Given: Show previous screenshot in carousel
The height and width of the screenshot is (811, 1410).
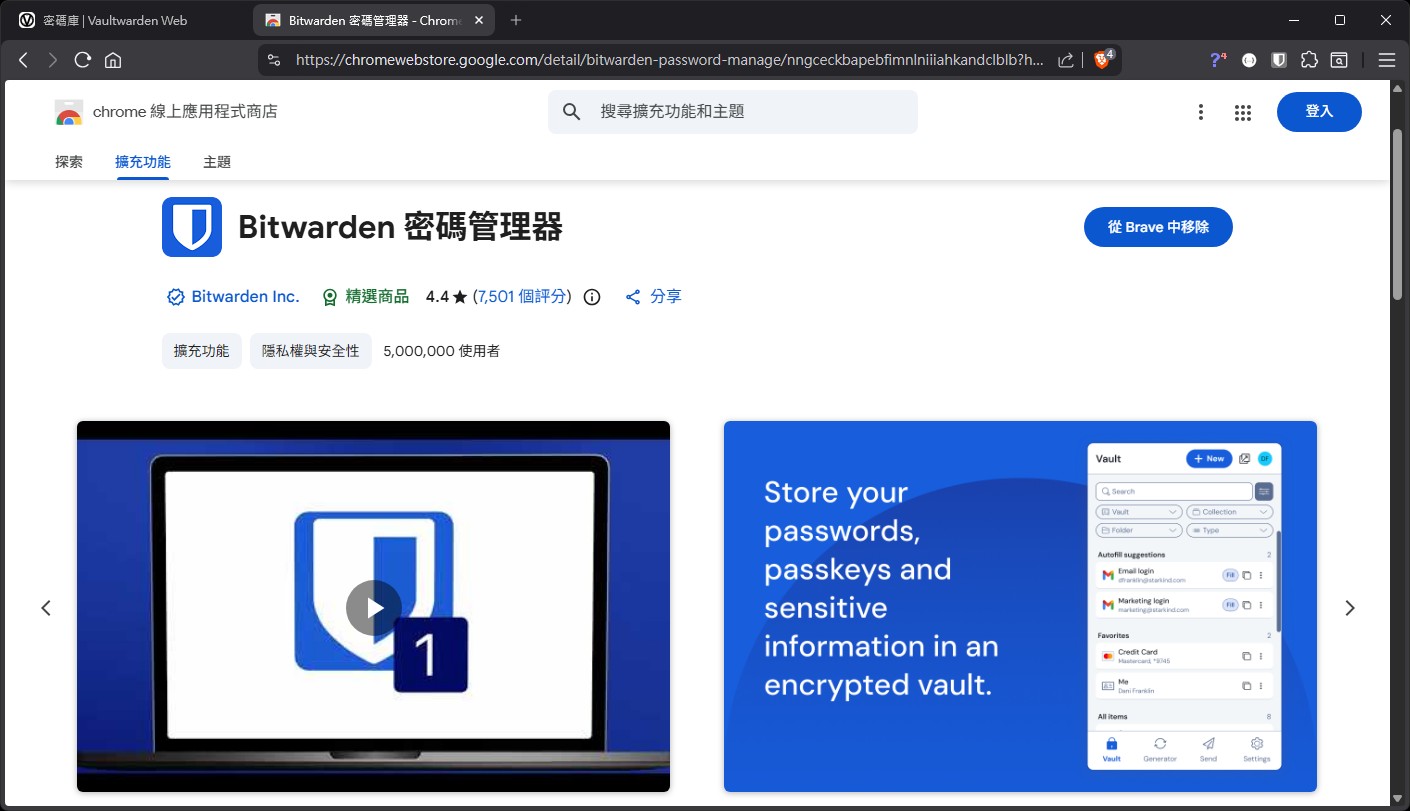Looking at the screenshot, I should (46, 607).
